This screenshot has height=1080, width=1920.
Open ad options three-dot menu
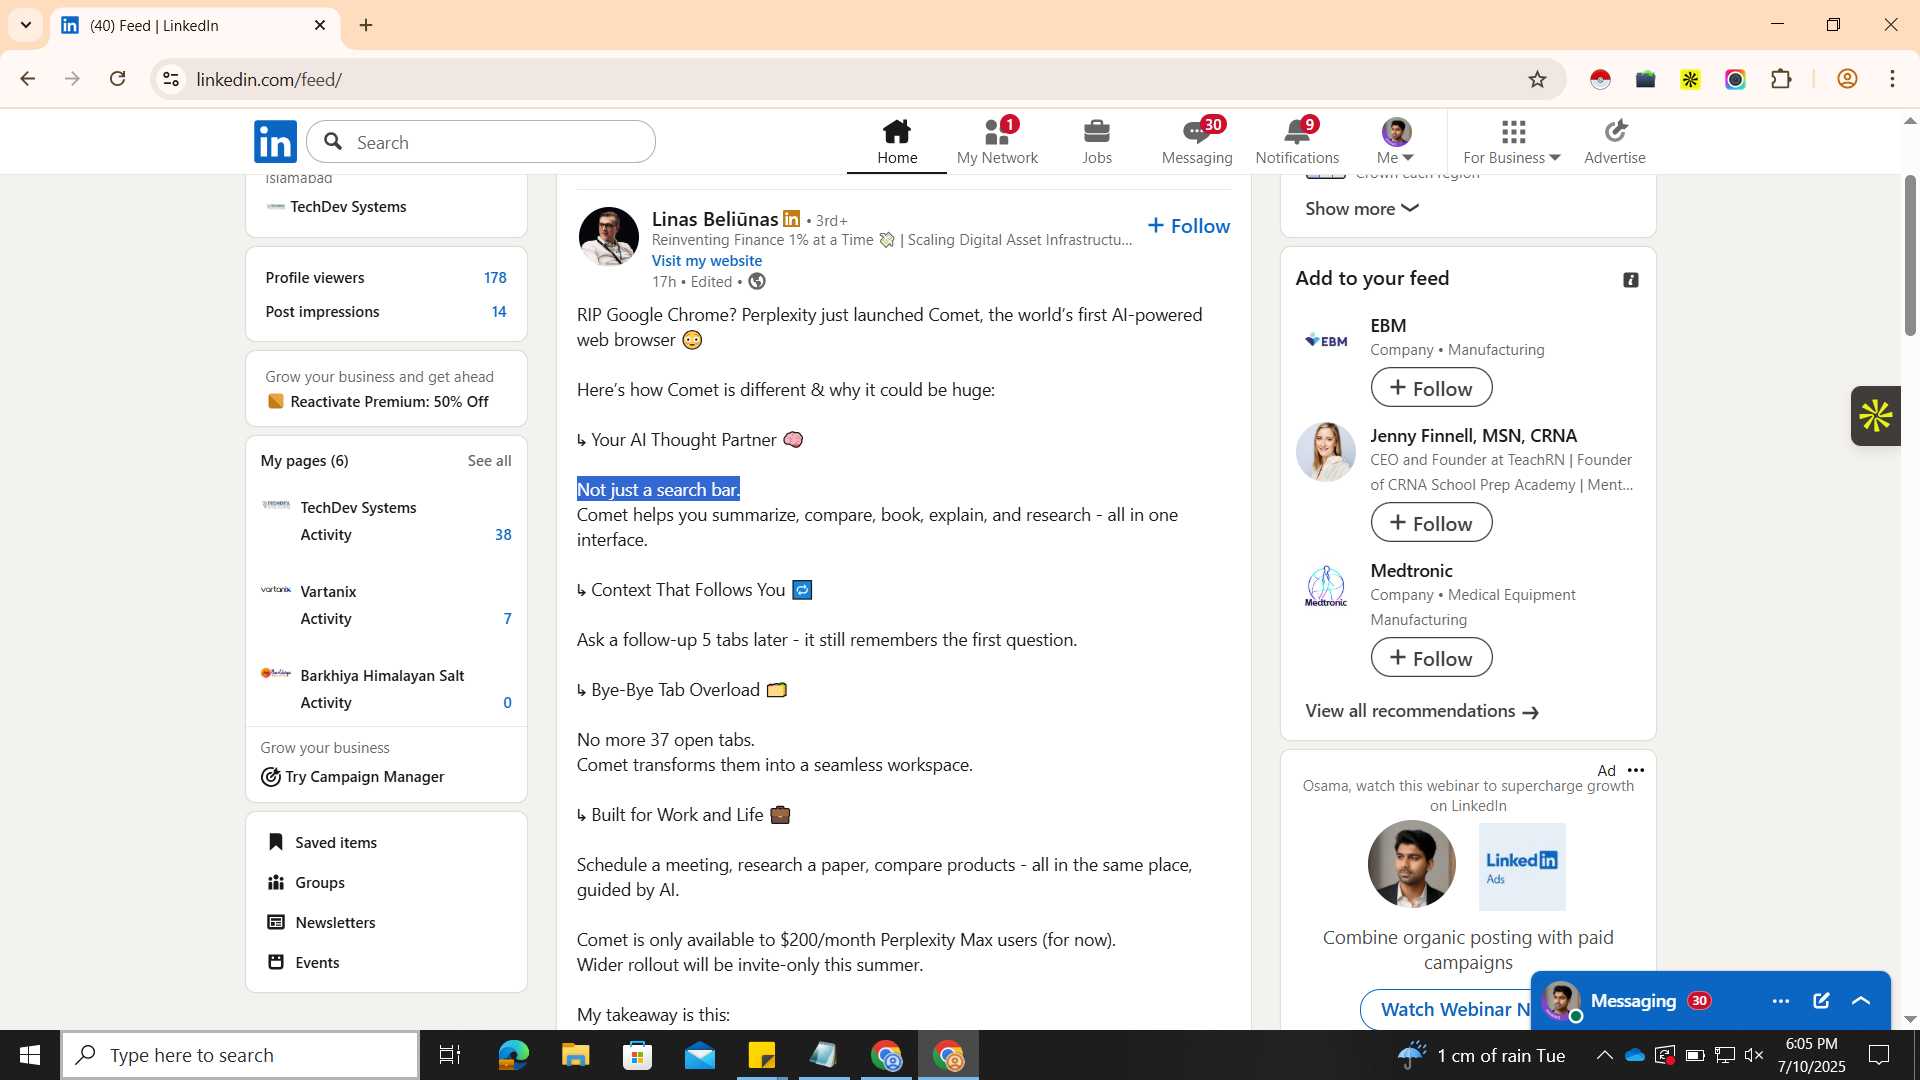(x=1636, y=770)
